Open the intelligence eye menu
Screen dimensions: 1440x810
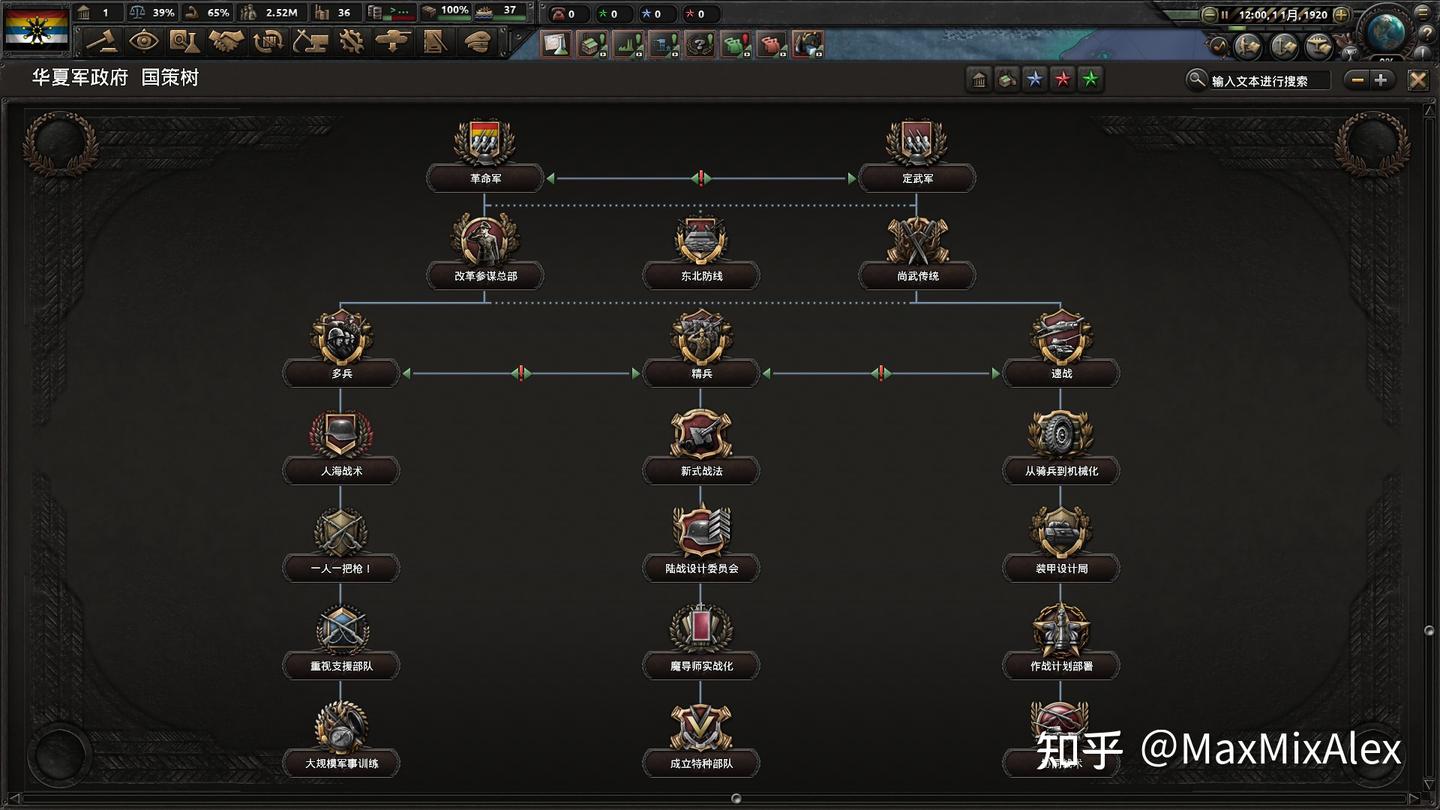[144, 41]
